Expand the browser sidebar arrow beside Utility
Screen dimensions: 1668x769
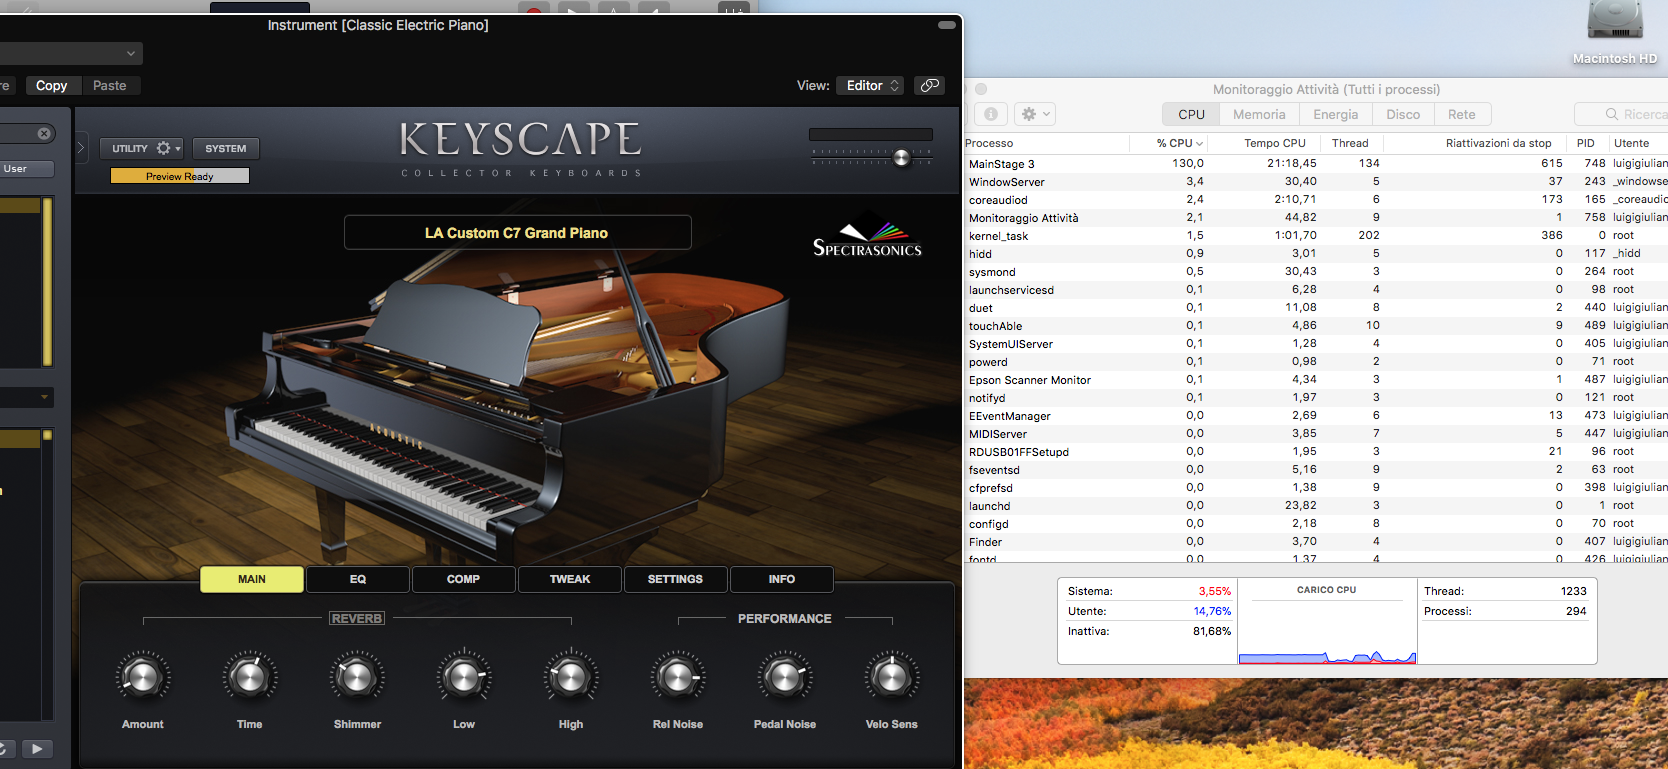[x=81, y=148]
